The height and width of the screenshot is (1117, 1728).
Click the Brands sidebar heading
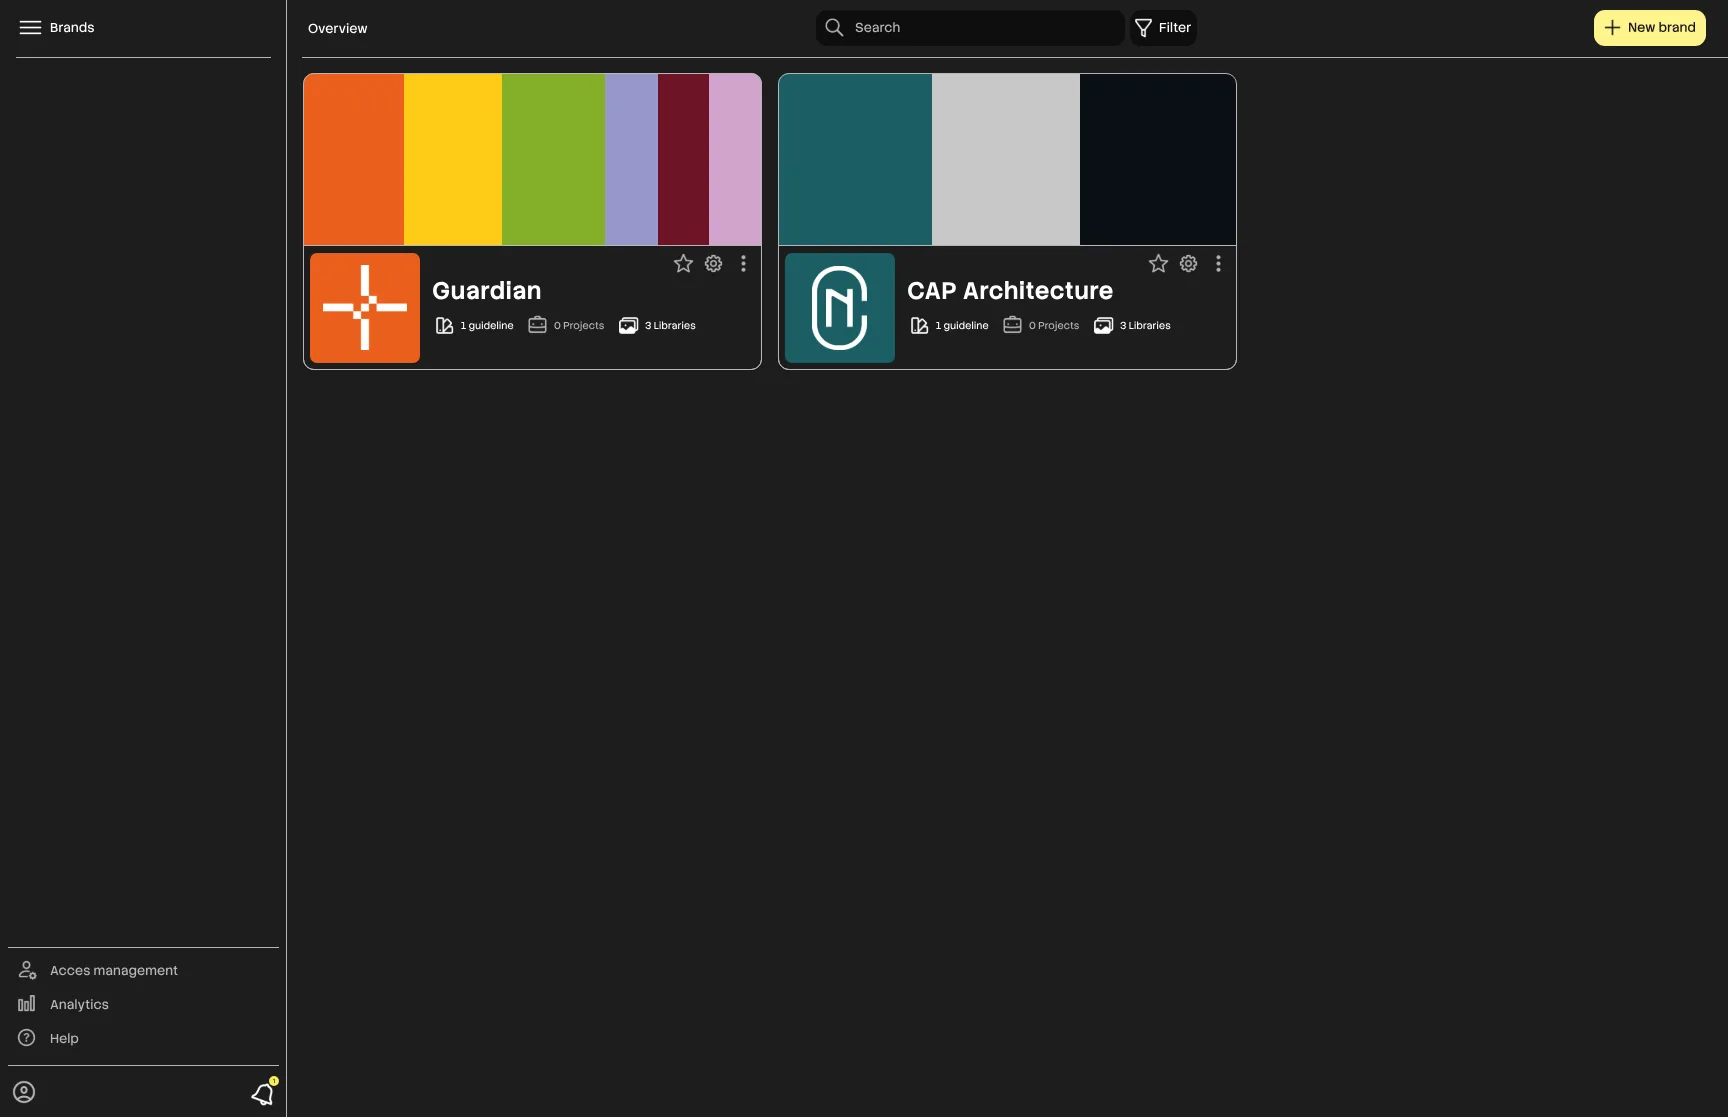pyautogui.click(x=72, y=28)
